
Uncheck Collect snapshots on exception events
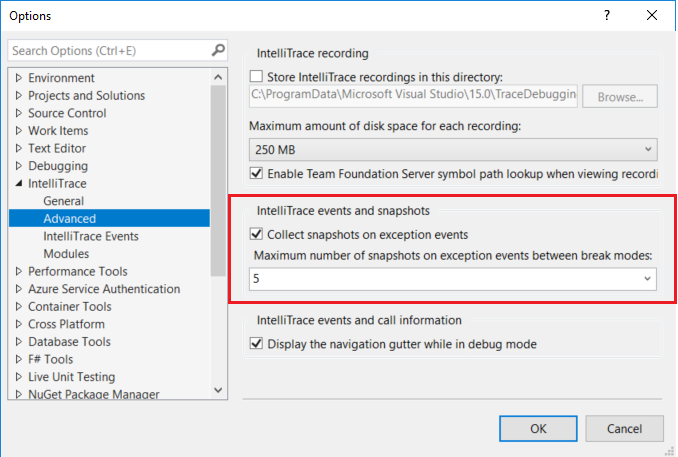click(256, 235)
